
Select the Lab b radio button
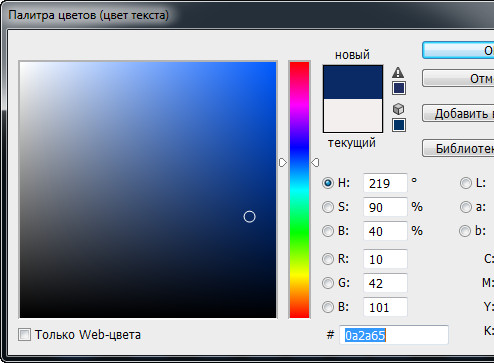click(465, 231)
